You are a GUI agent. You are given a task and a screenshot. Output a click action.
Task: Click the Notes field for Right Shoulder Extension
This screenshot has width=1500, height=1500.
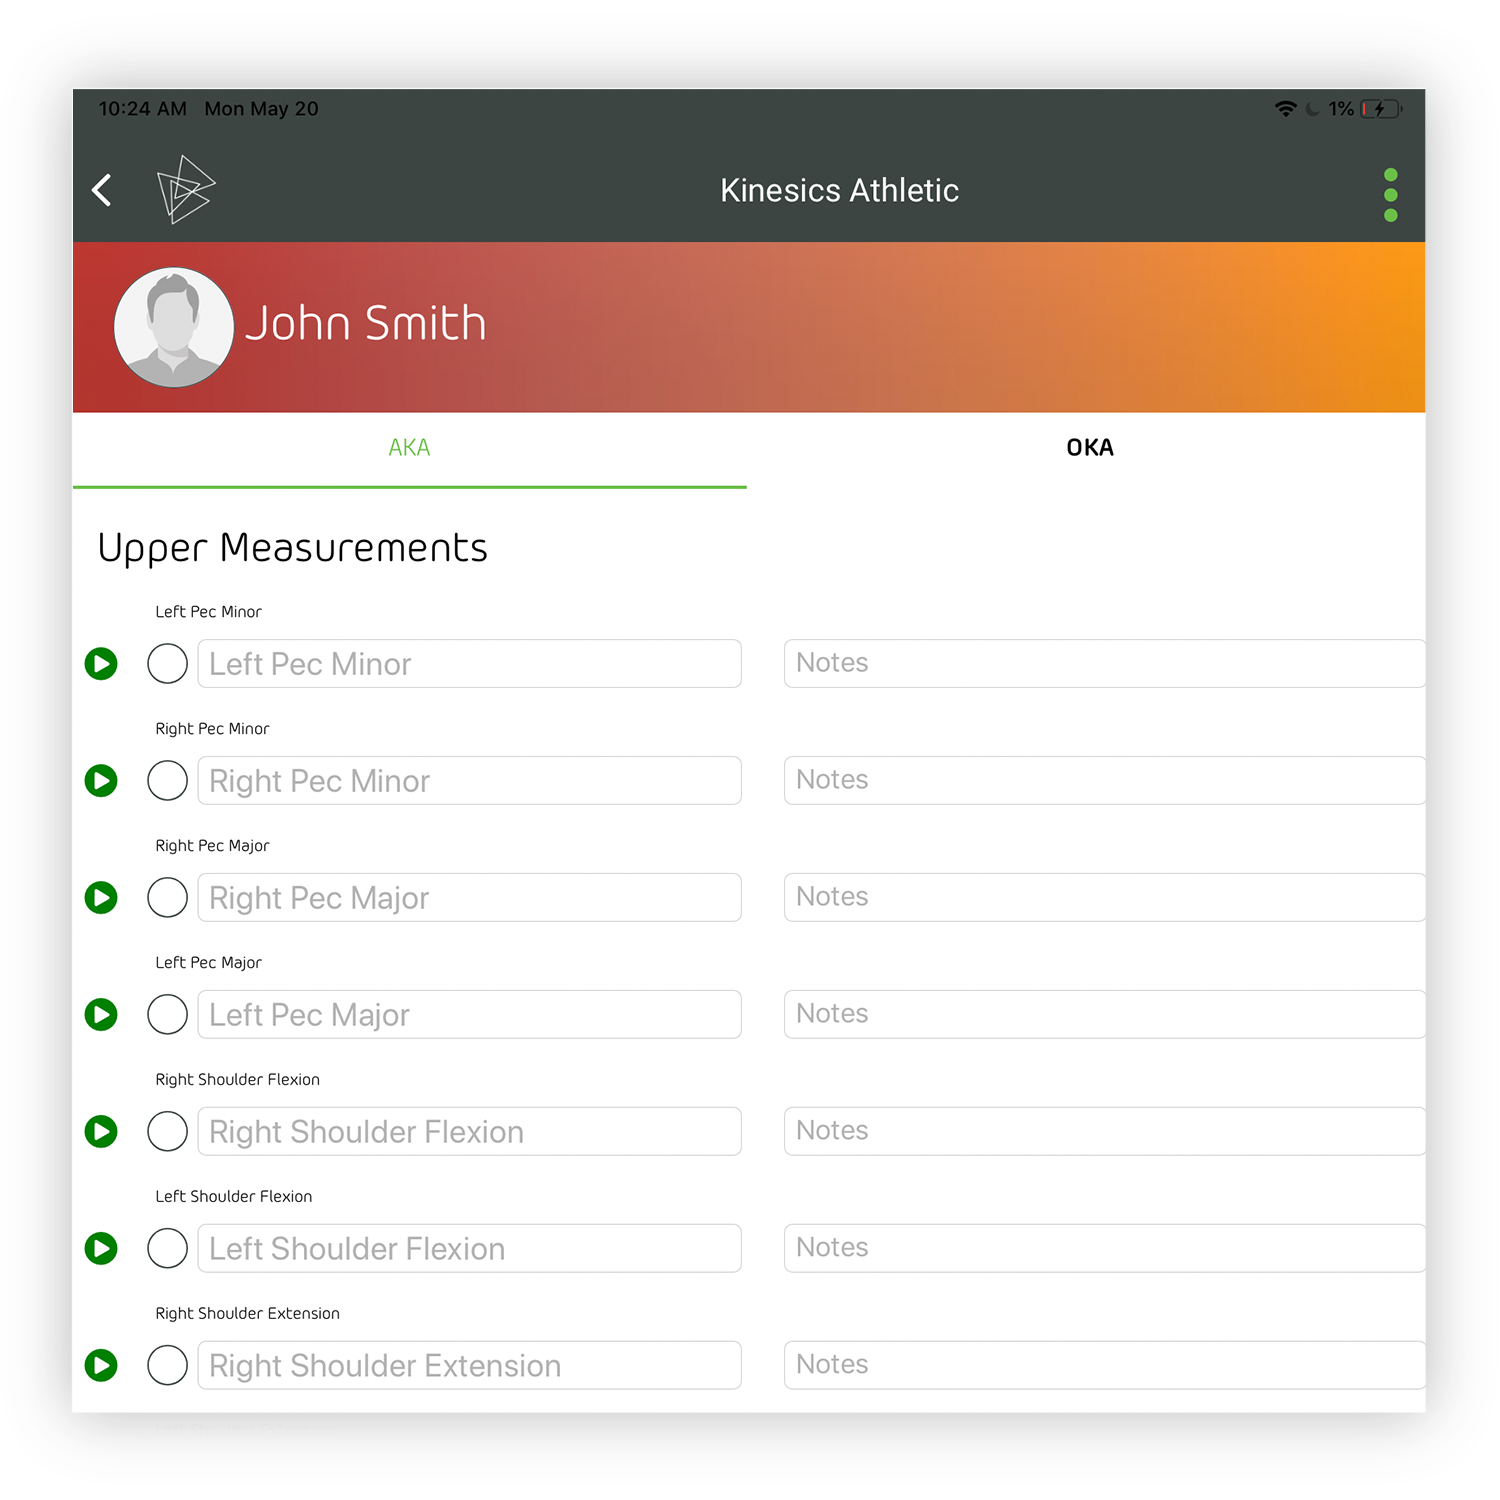[x=1104, y=1365]
